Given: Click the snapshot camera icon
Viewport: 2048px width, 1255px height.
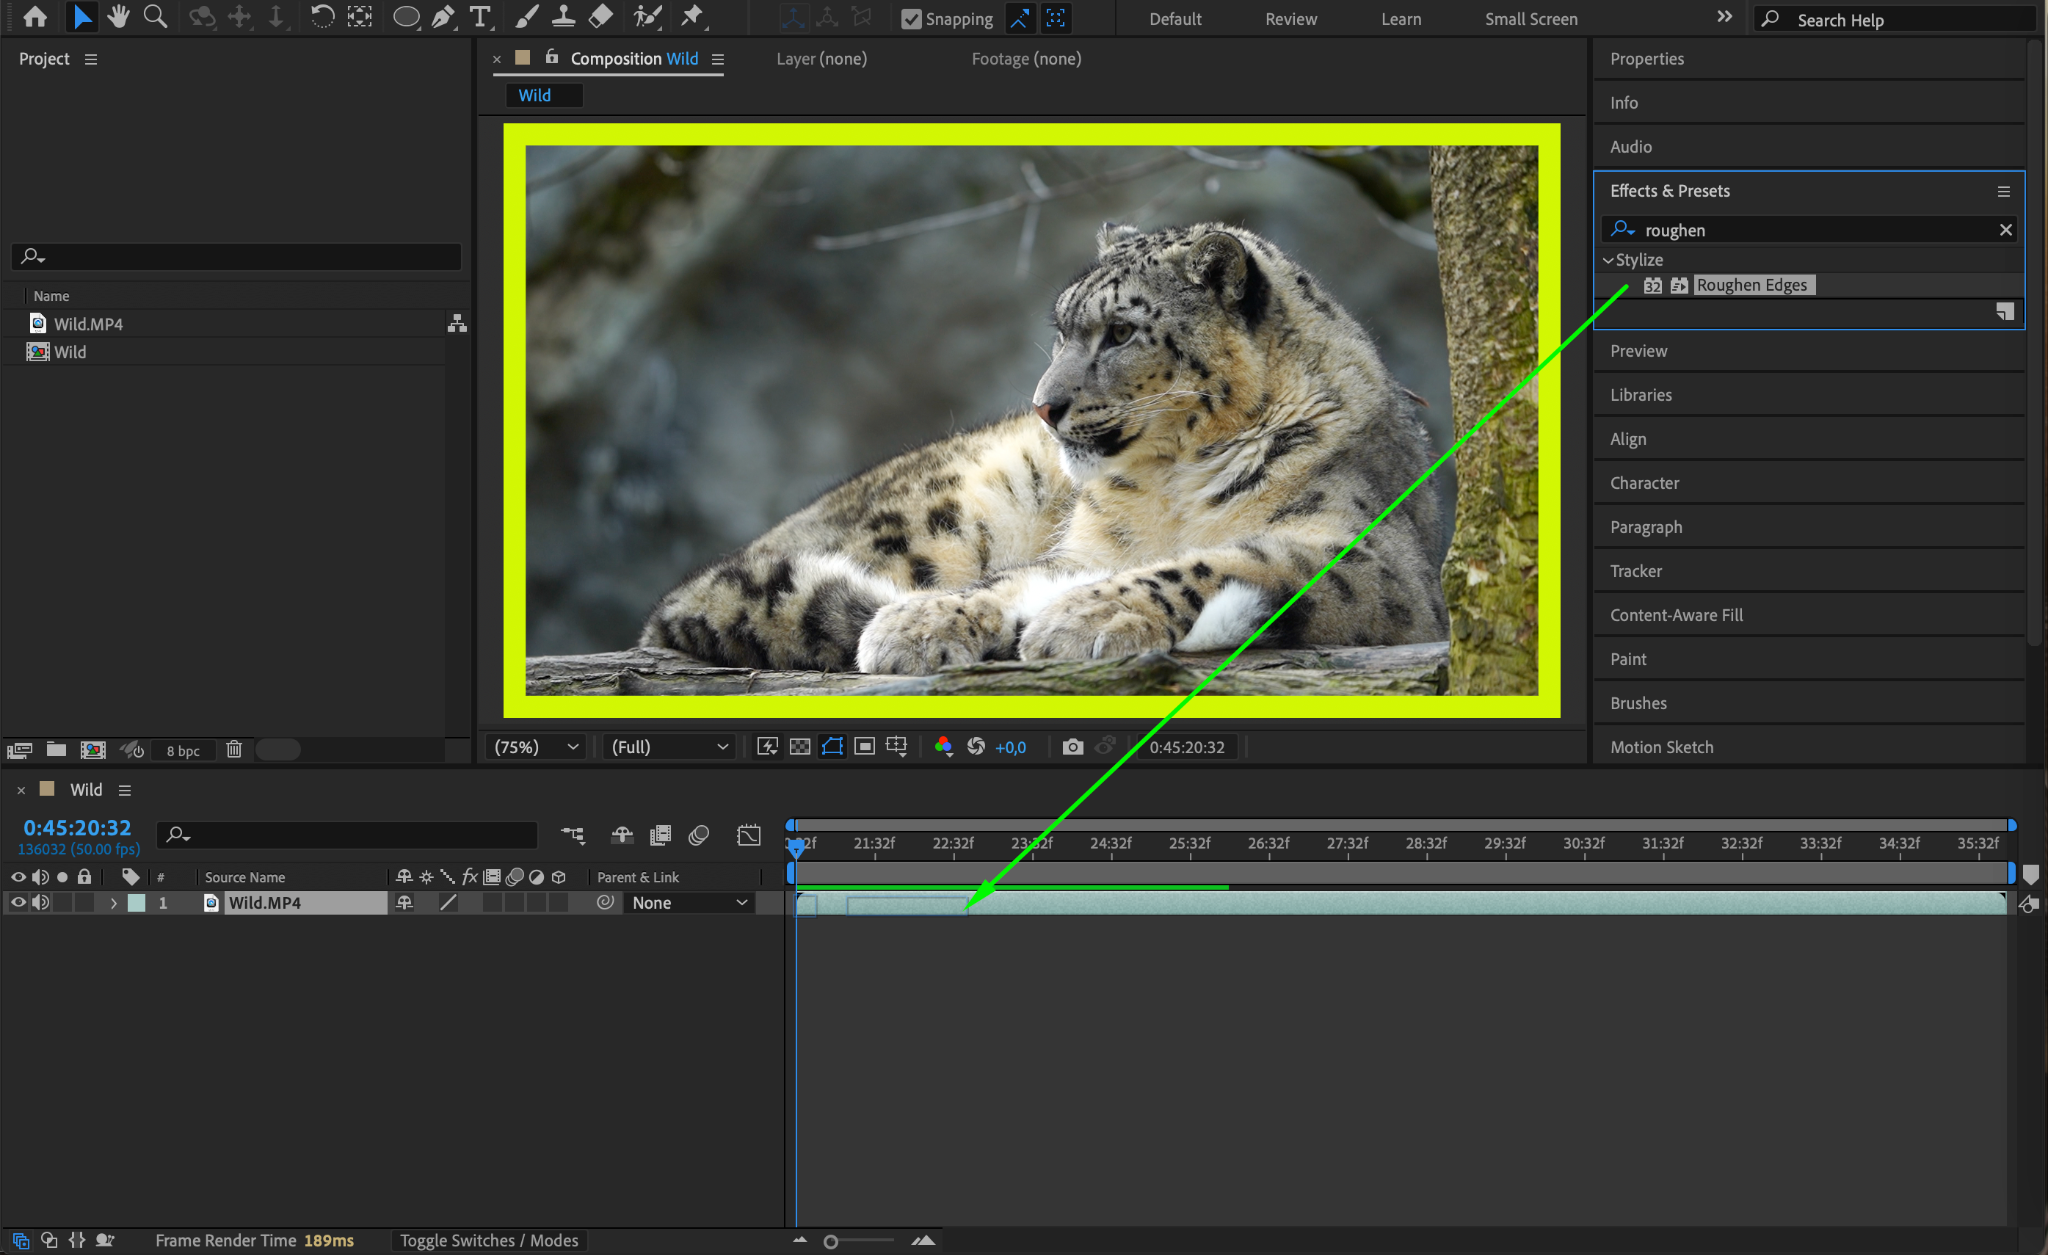Looking at the screenshot, I should coord(1072,747).
